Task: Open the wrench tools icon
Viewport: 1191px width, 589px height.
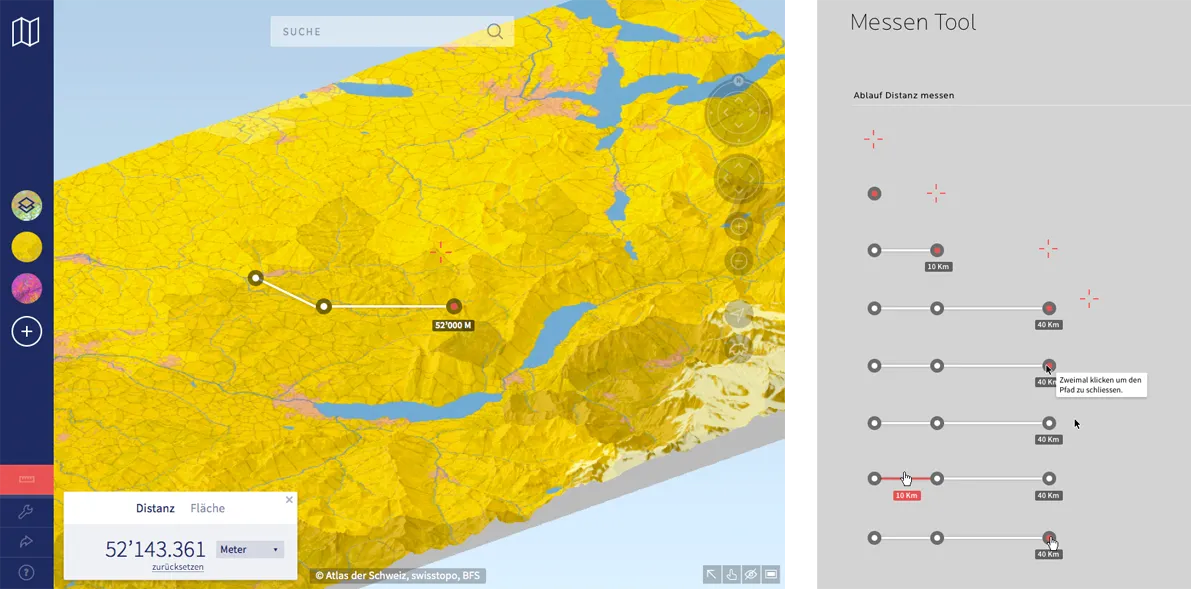Action: click(x=27, y=512)
